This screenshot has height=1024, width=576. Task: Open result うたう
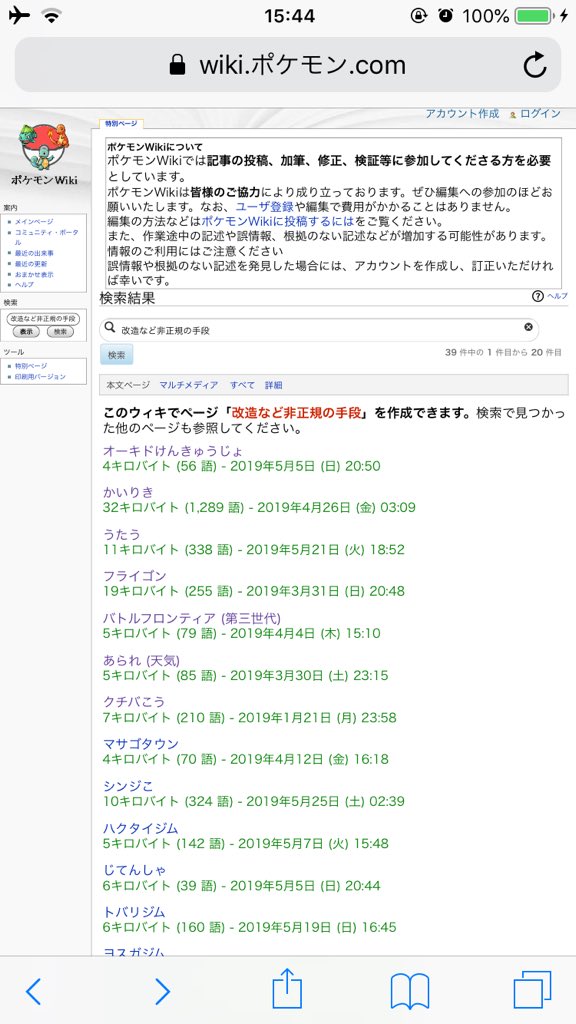pyautogui.click(x=121, y=534)
